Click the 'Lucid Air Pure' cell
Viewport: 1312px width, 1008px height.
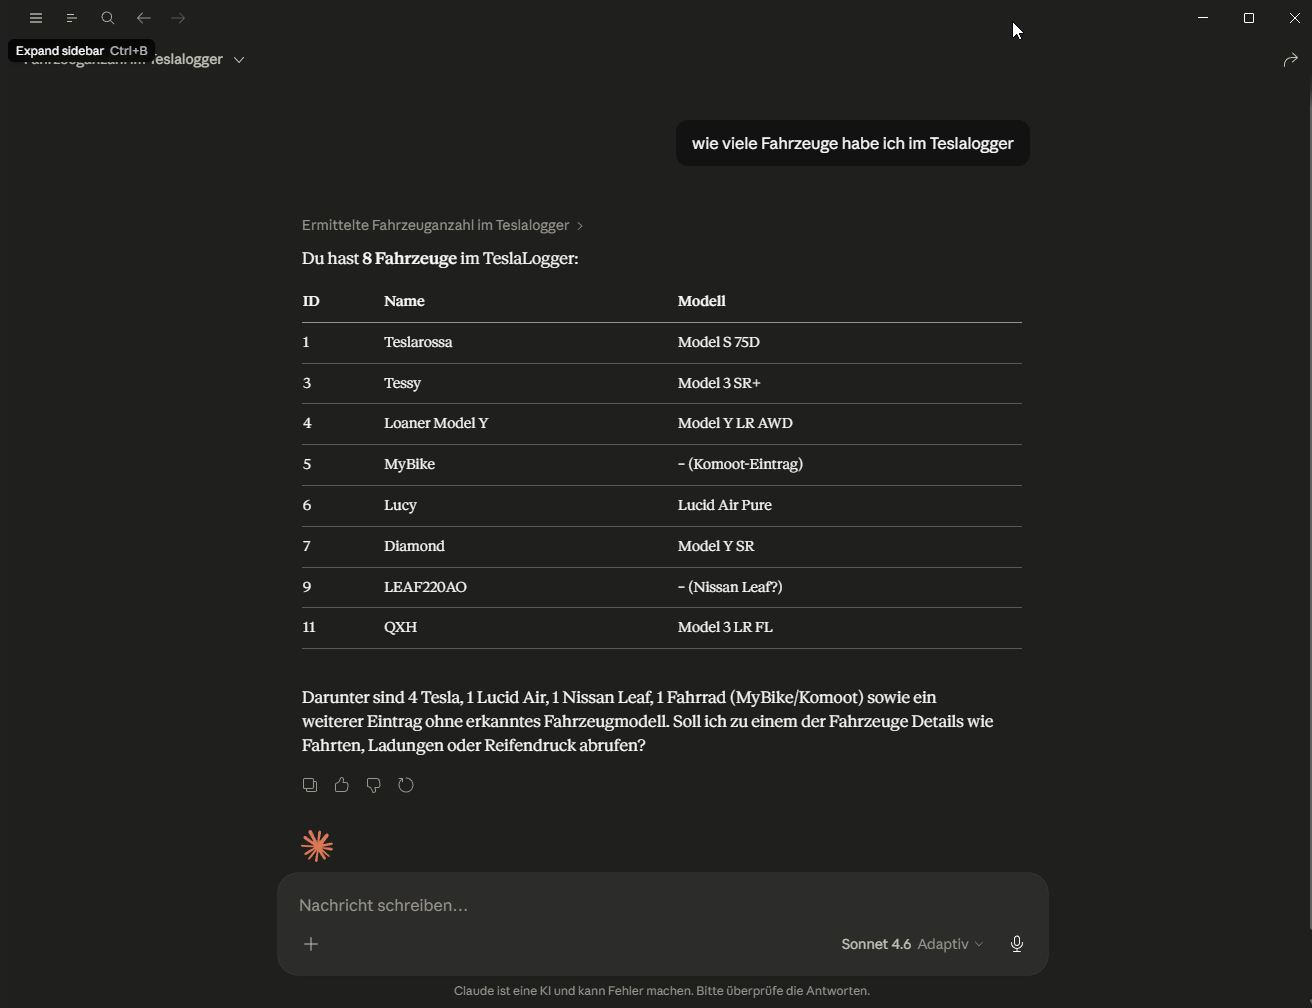tap(725, 505)
